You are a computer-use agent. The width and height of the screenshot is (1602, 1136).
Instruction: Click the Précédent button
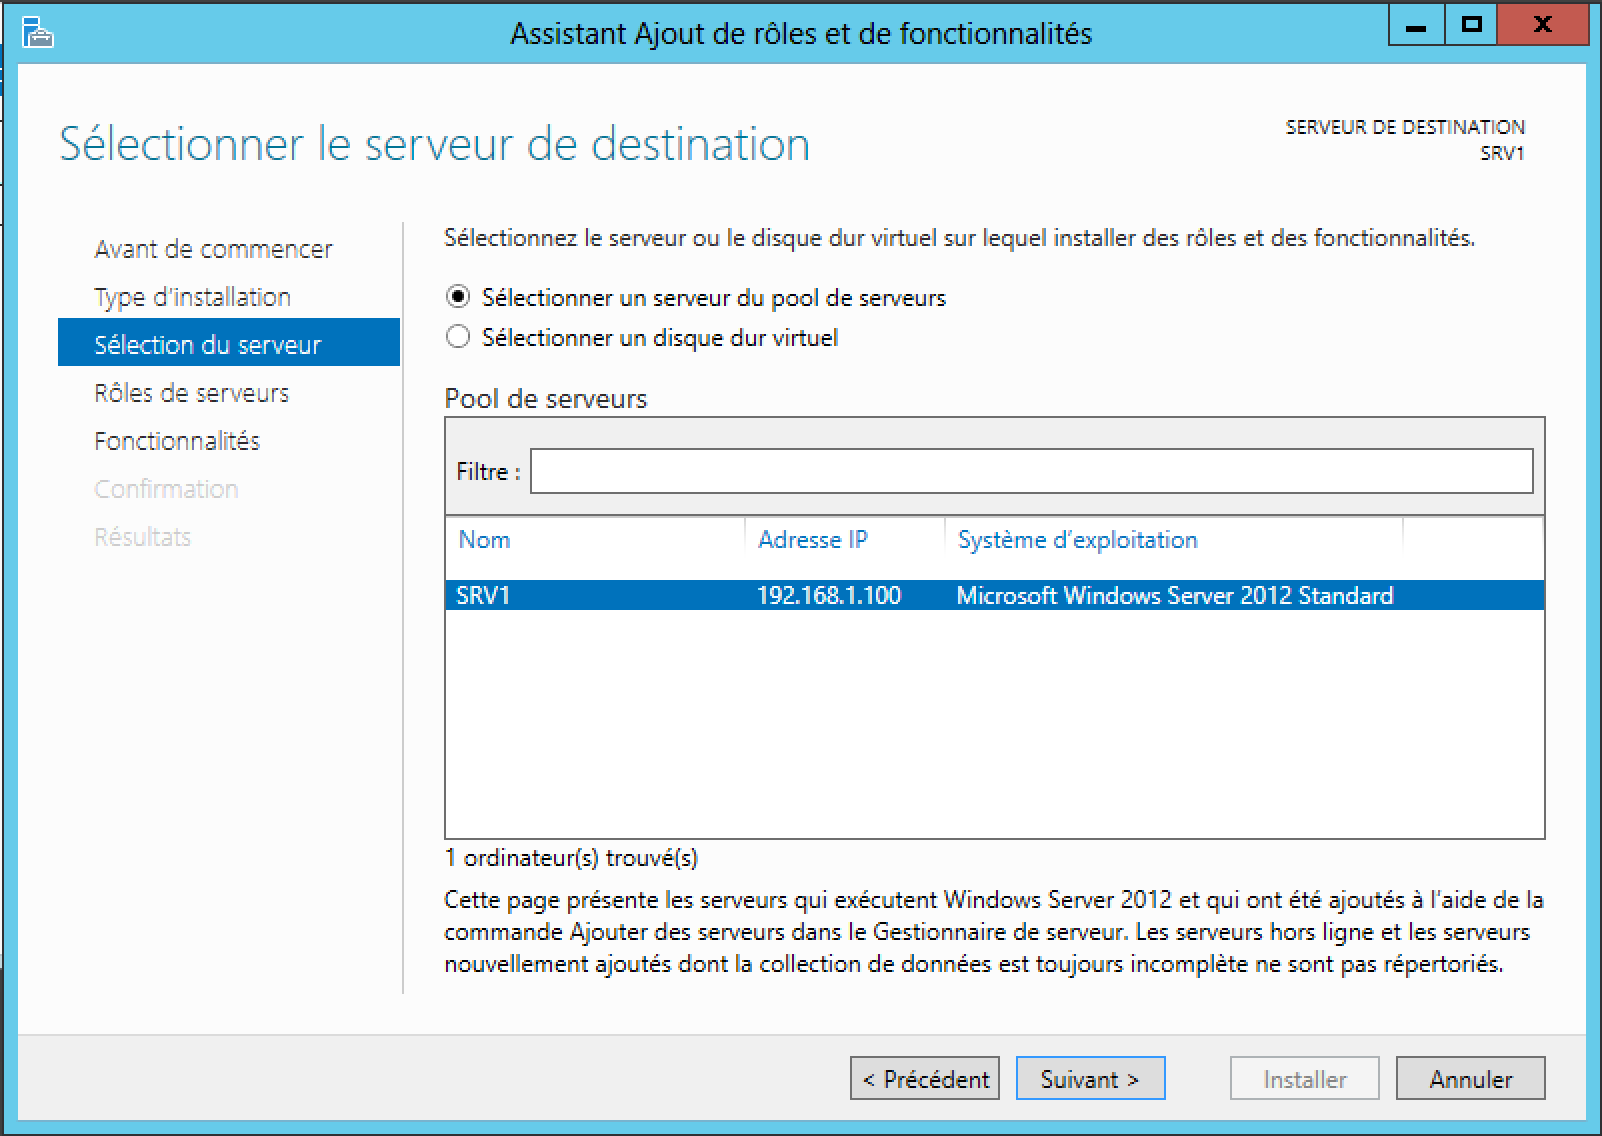point(925,1079)
